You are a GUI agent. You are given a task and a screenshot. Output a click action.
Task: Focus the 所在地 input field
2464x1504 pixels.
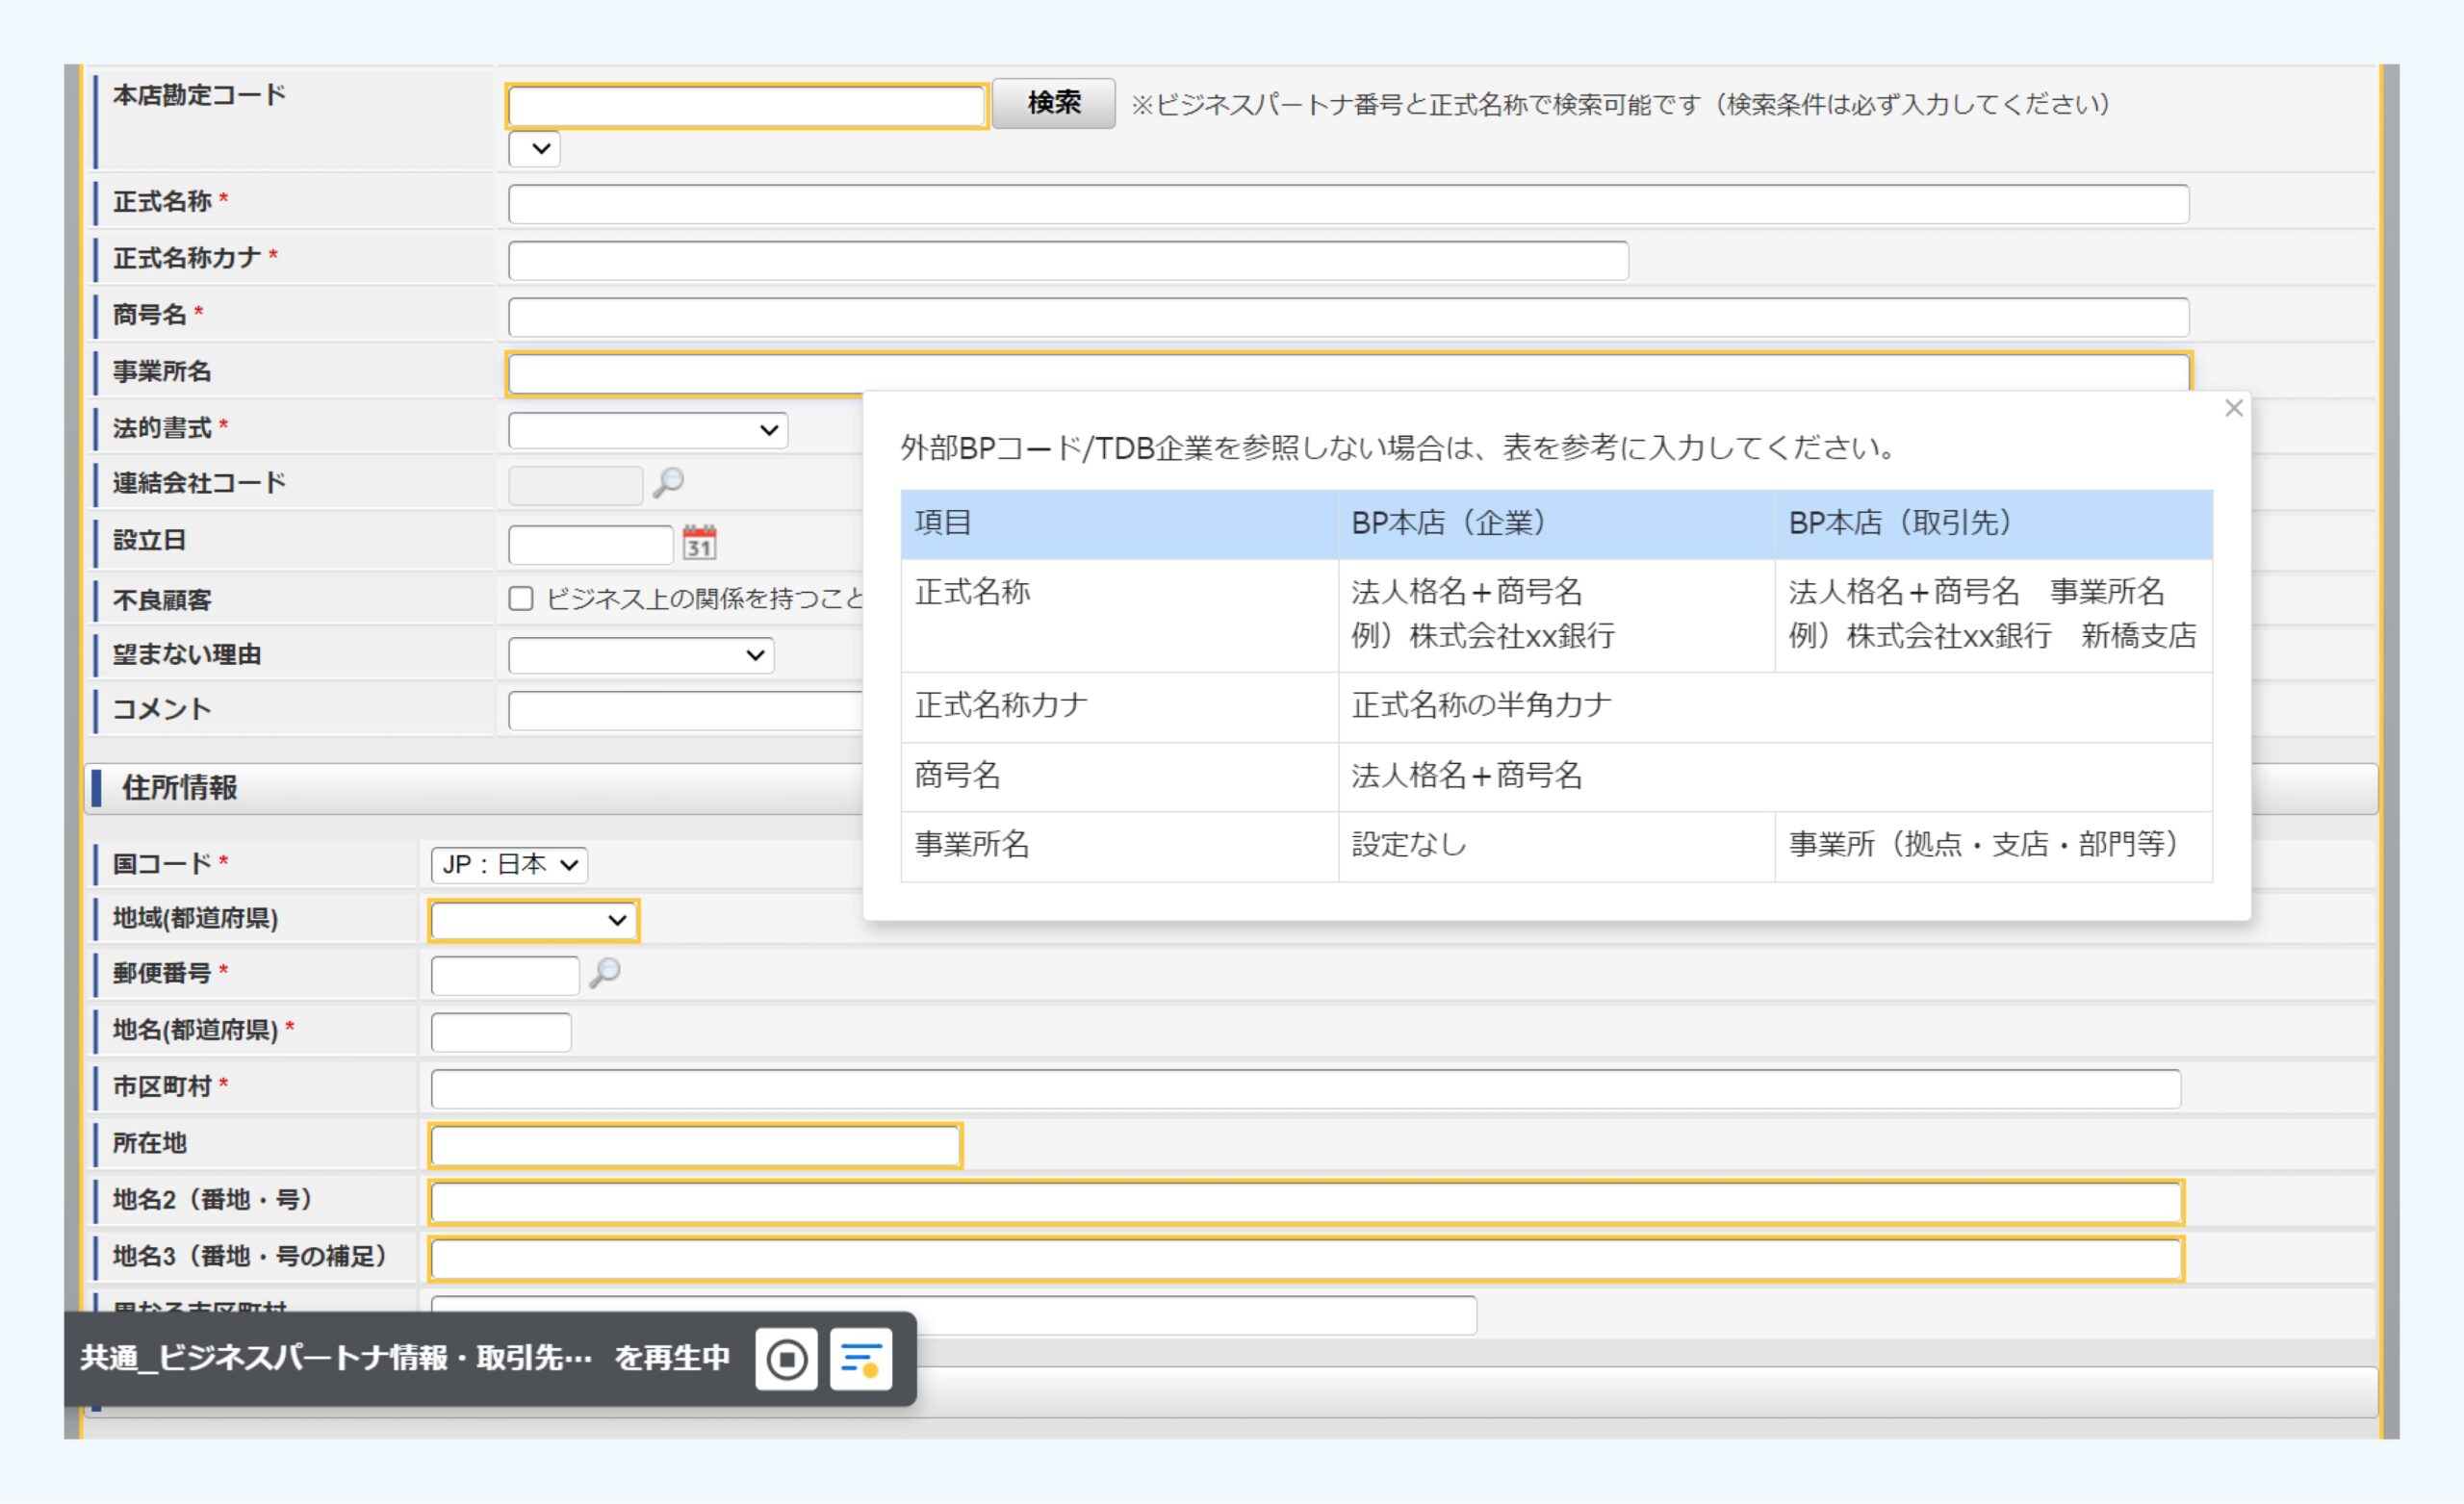coord(695,1146)
